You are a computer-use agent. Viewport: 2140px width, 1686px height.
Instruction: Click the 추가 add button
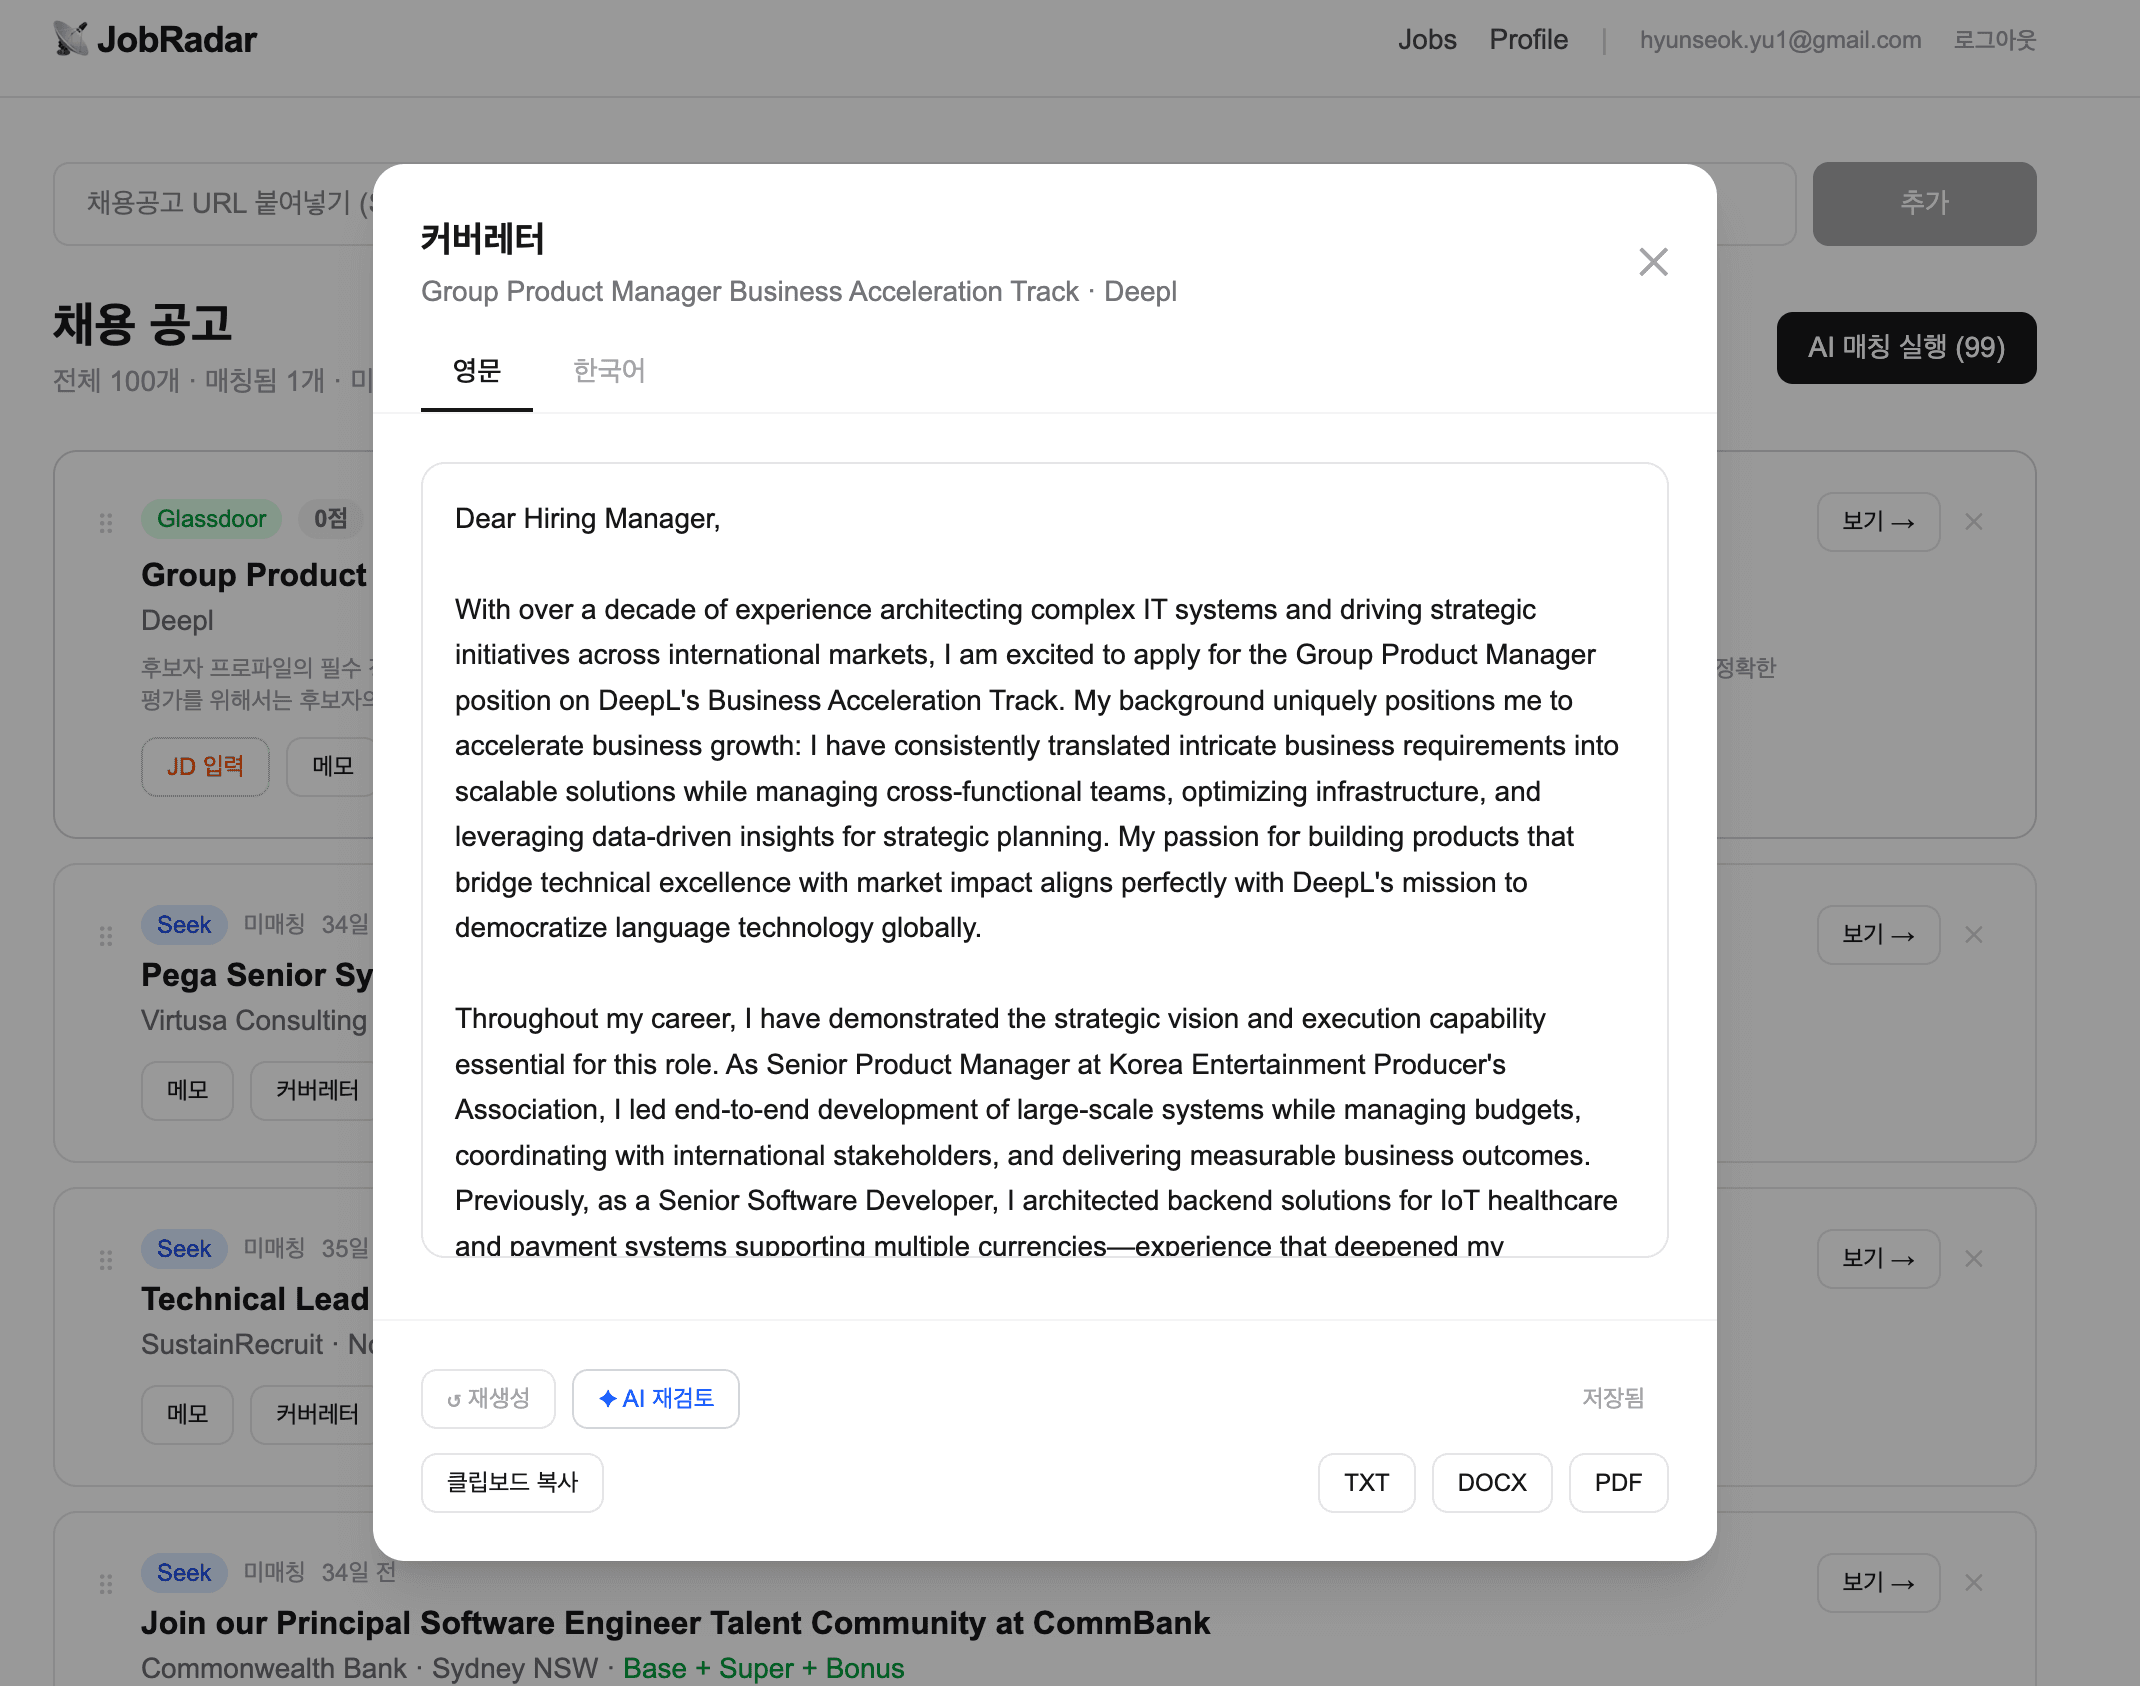coord(1924,203)
